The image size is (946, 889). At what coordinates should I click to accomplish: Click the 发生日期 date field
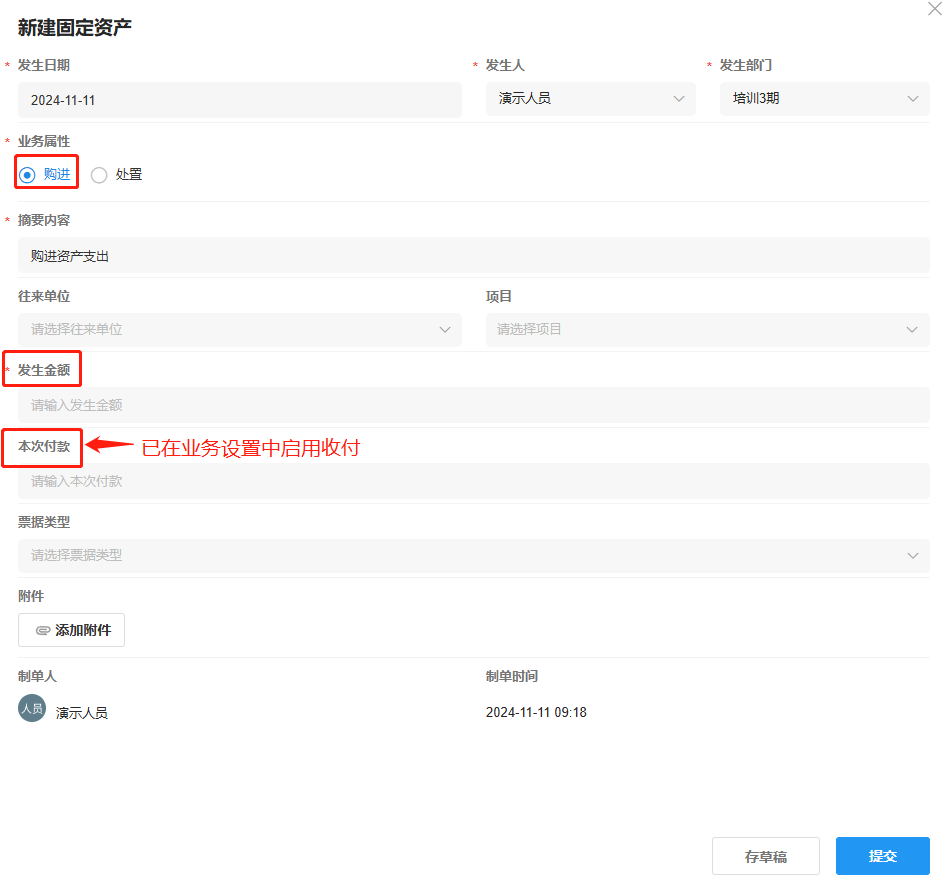(x=239, y=100)
